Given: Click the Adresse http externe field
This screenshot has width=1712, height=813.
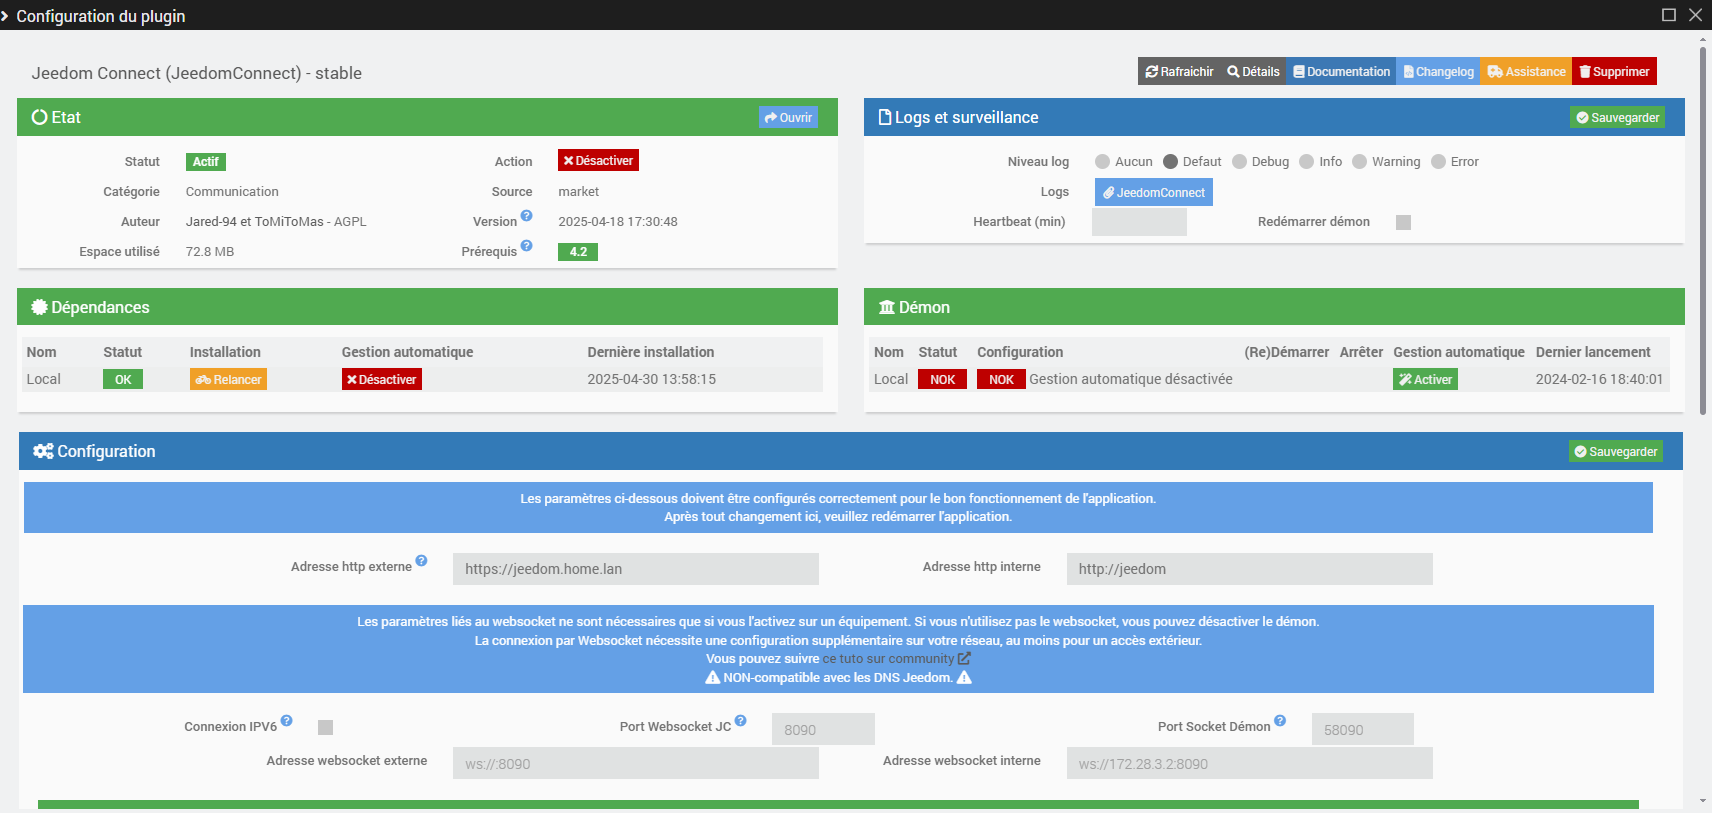Looking at the screenshot, I should tap(636, 569).
